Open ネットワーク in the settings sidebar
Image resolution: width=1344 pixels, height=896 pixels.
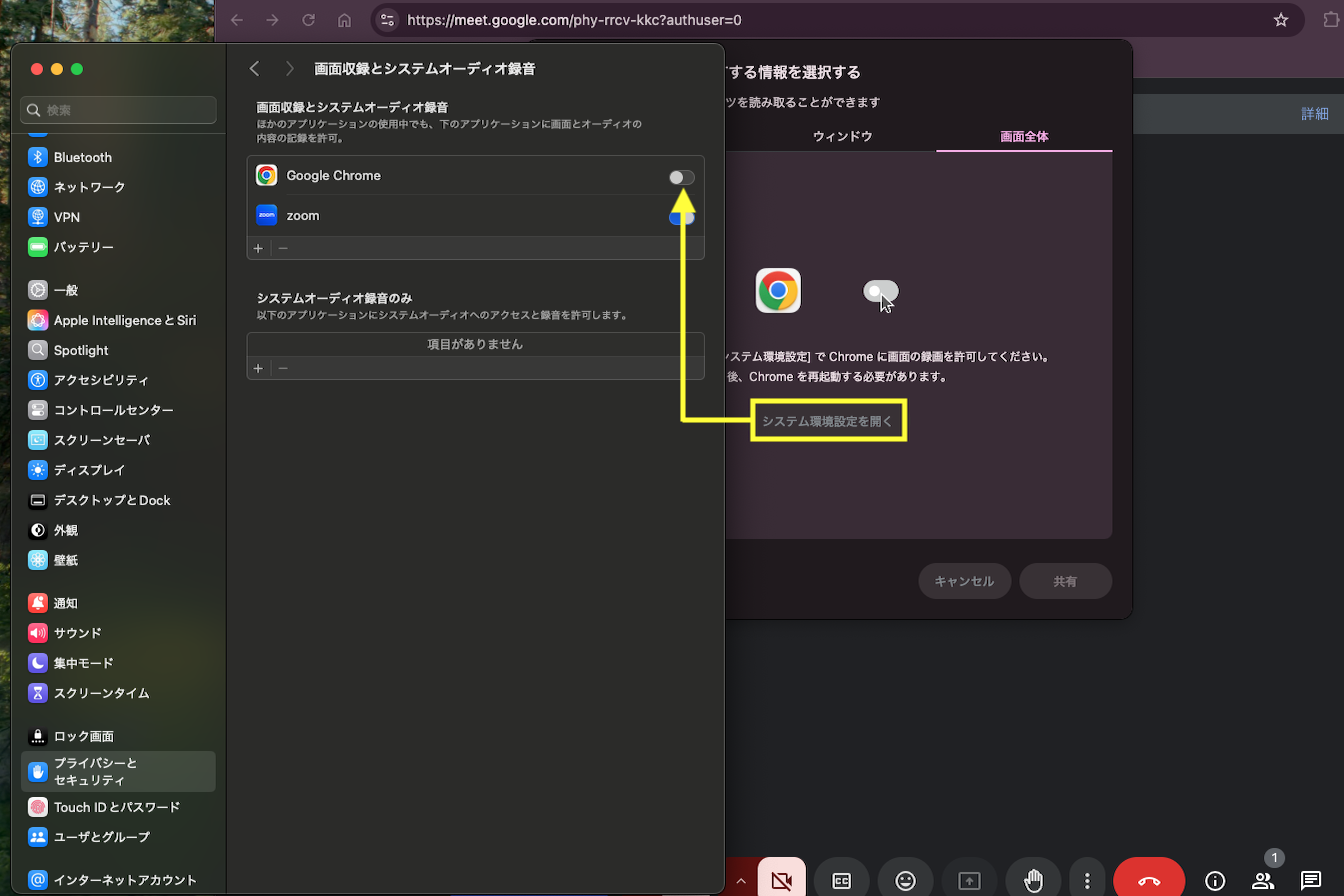118,187
